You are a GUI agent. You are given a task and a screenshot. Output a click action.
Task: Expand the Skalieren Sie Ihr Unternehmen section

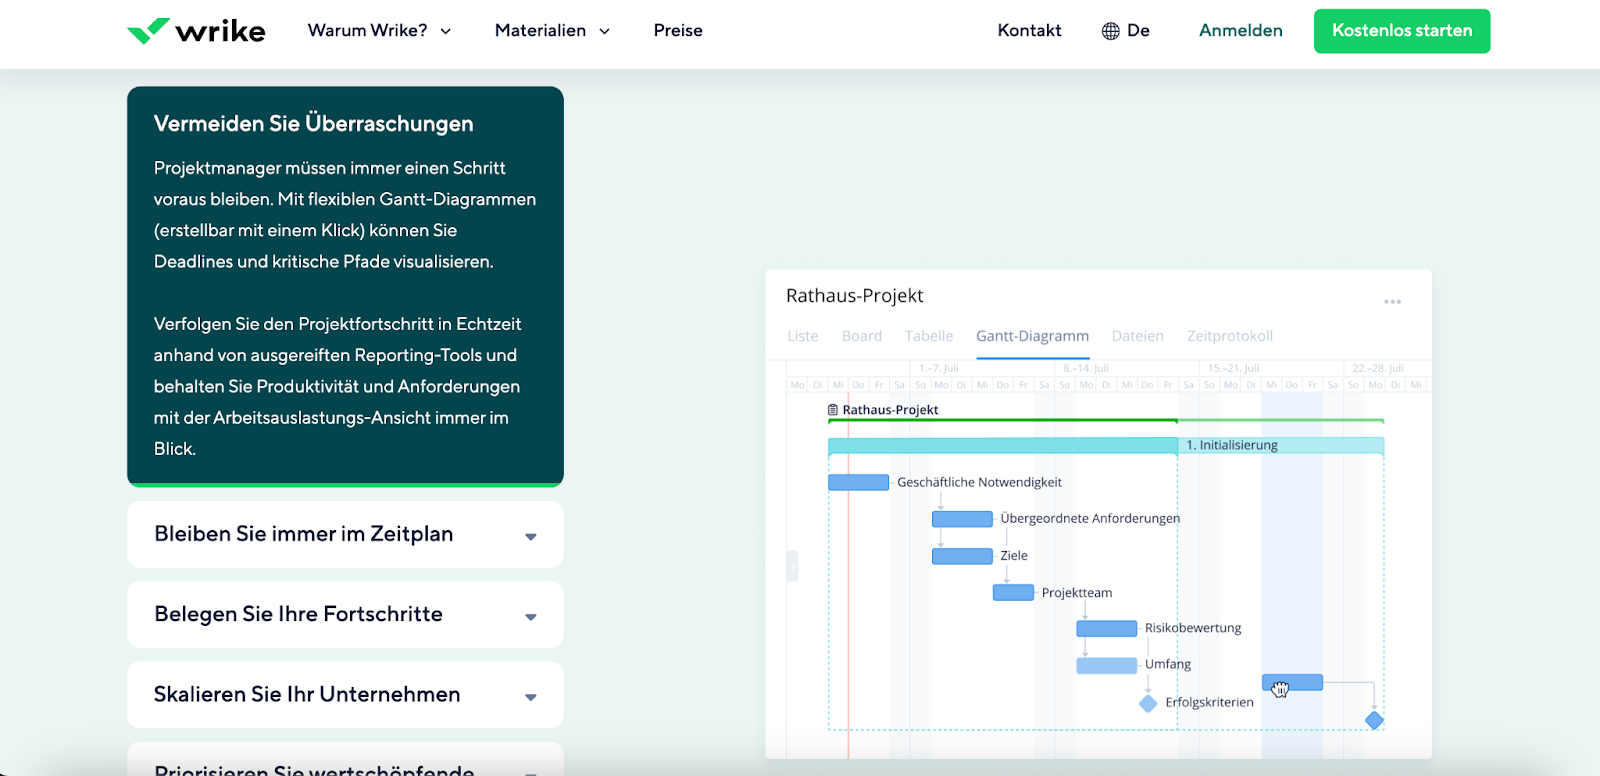tap(345, 695)
